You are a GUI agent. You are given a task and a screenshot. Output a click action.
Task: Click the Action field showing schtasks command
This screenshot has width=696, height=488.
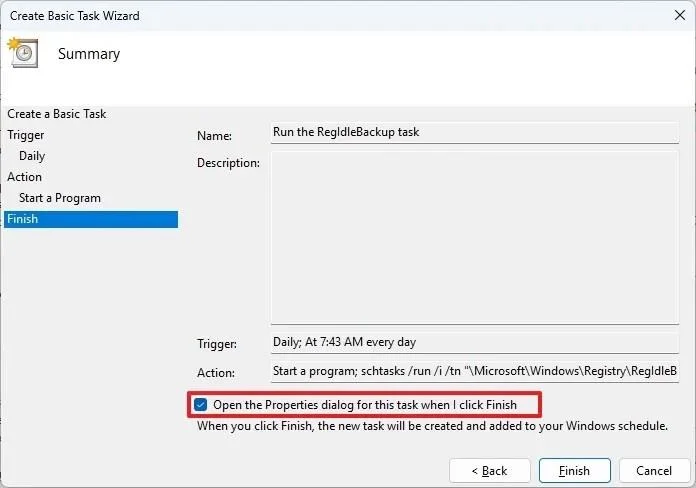[475, 371]
